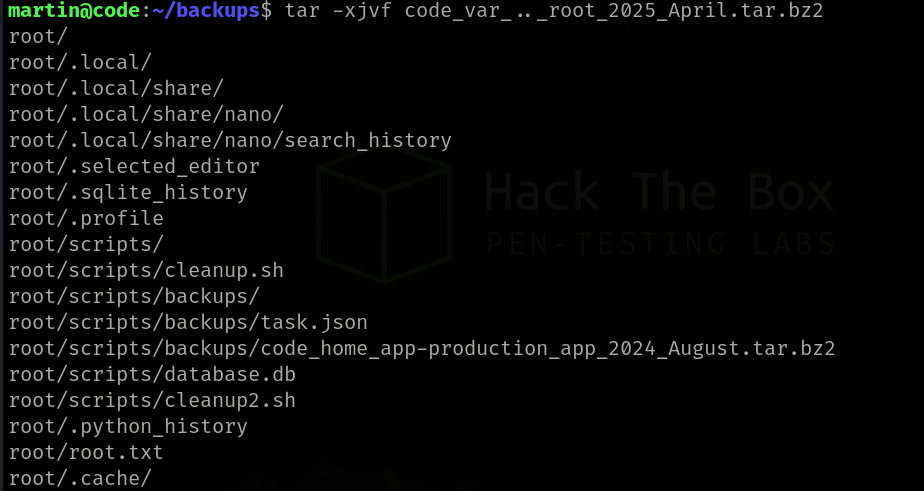Click the nano search_history line

click(230, 140)
